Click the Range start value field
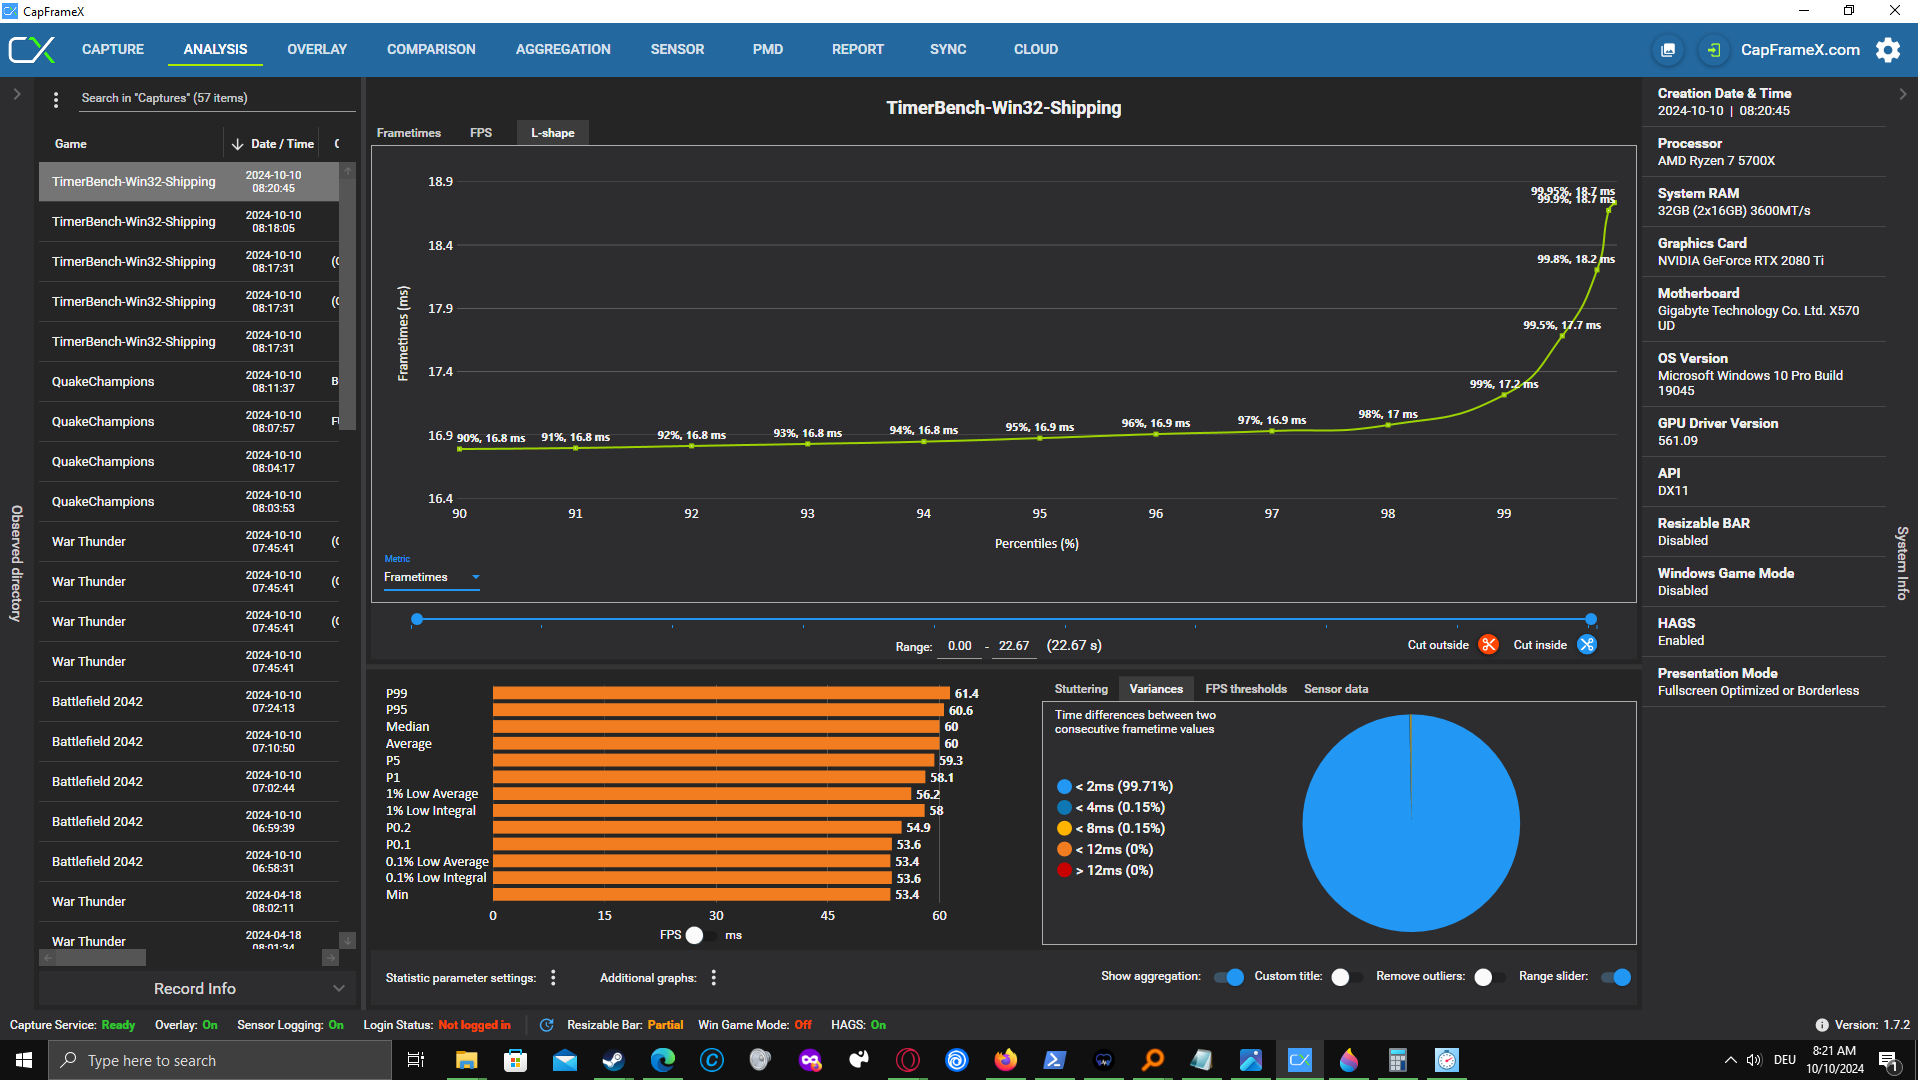Screen dimensions: 1918x1080 [x=960, y=646]
